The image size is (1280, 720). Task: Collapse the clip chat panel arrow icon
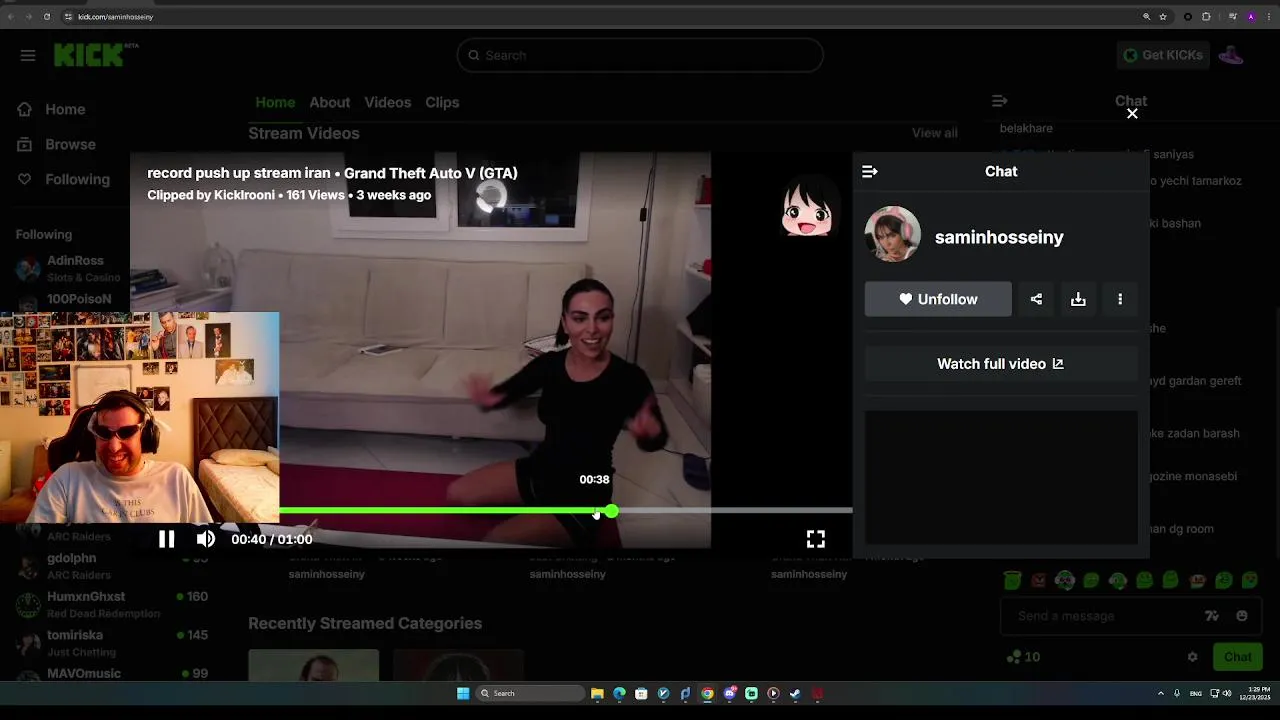pyautogui.click(x=870, y=172)
